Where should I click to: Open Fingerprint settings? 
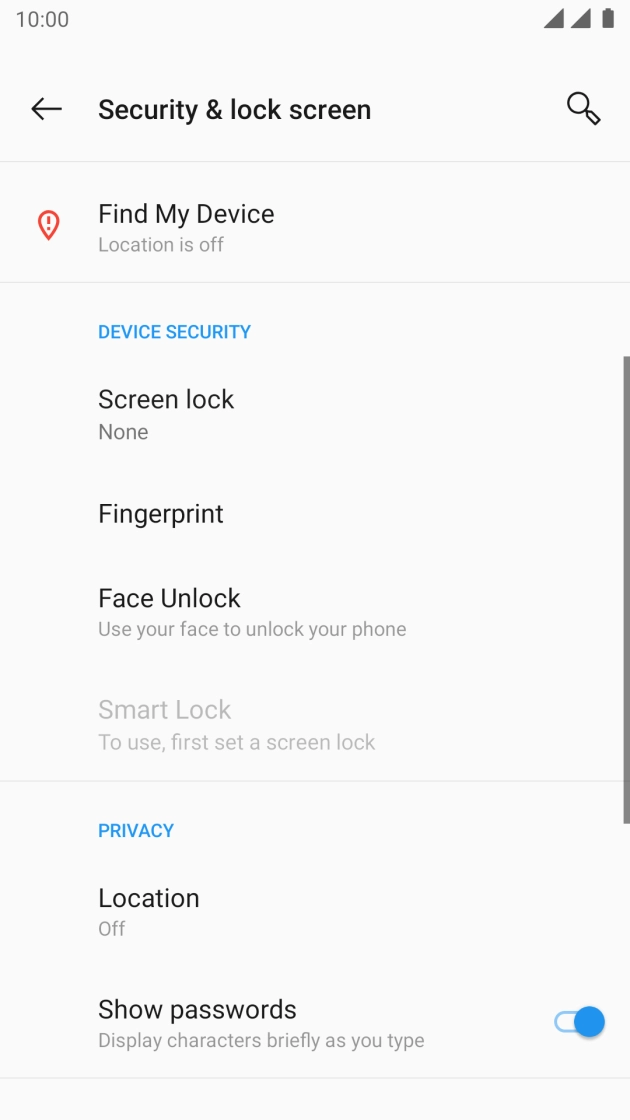click(x=160, y=514)
